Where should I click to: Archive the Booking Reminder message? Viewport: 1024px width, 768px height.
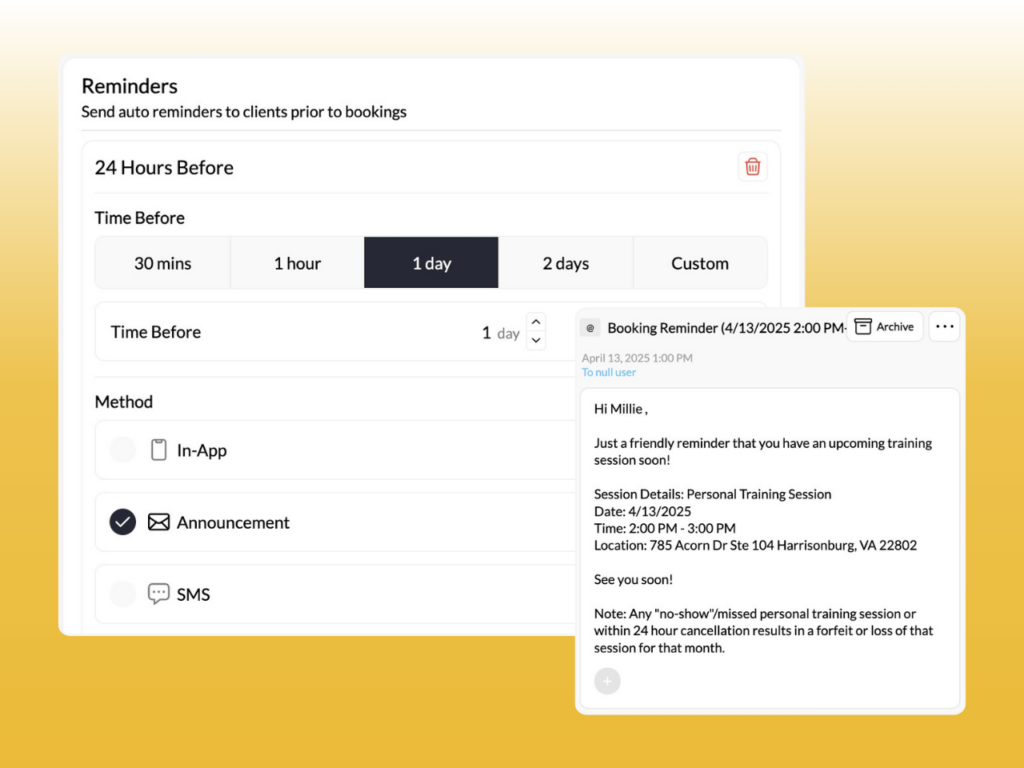[884, 326]
